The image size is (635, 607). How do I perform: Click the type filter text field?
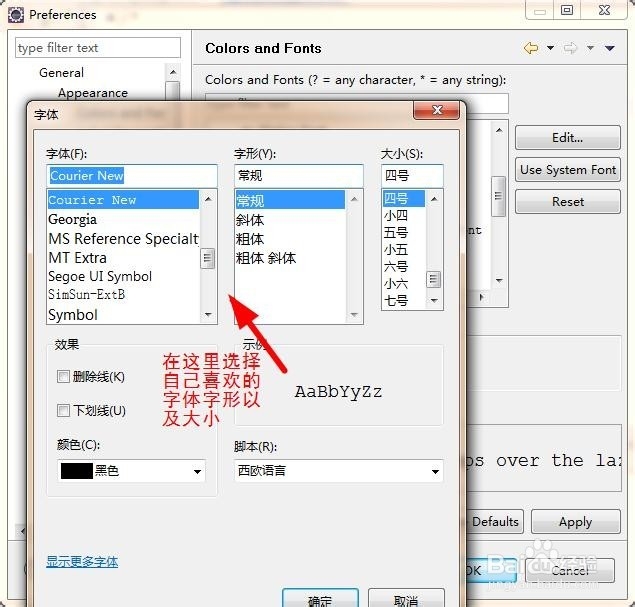click(98, 48)
